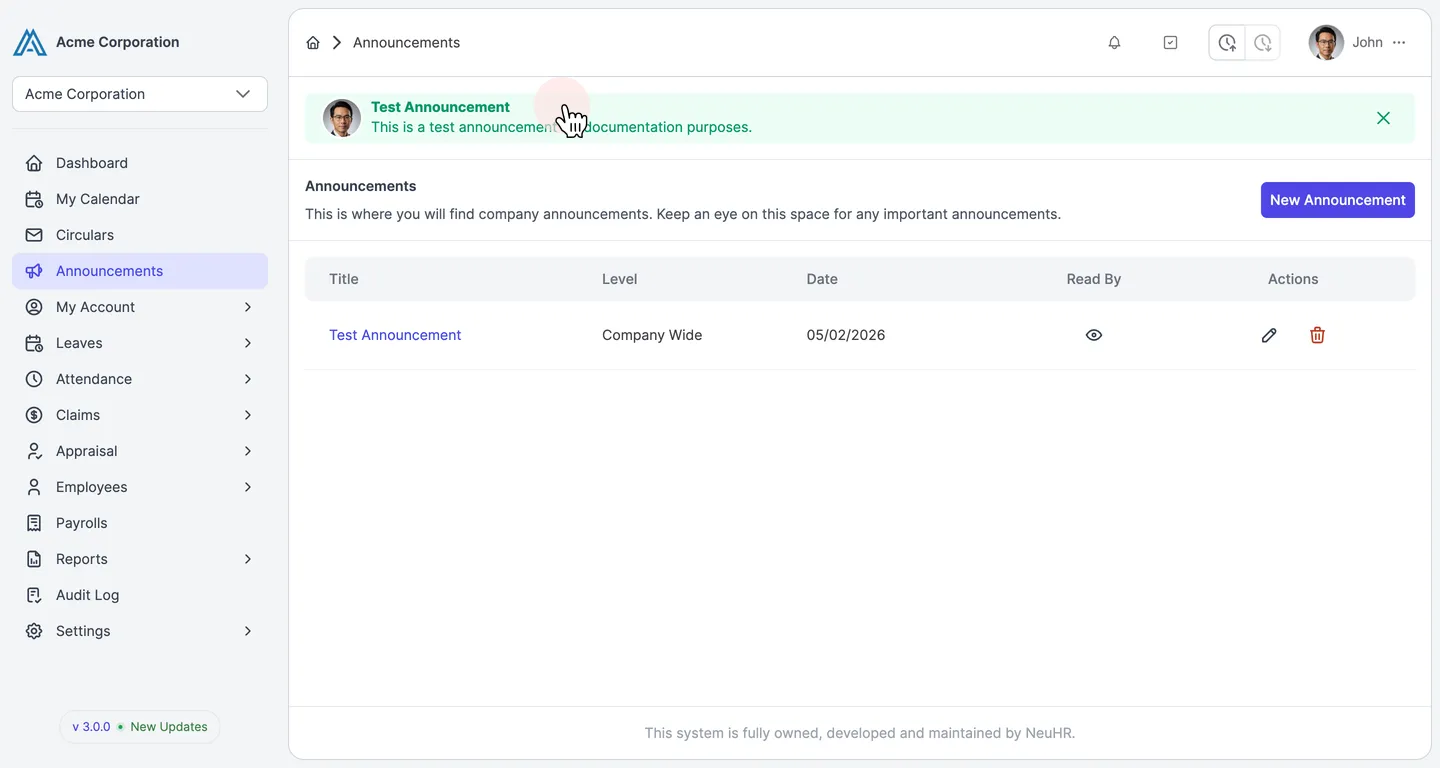Expand the Settings chevron
1440x768 pixels.
click(247, 631)
